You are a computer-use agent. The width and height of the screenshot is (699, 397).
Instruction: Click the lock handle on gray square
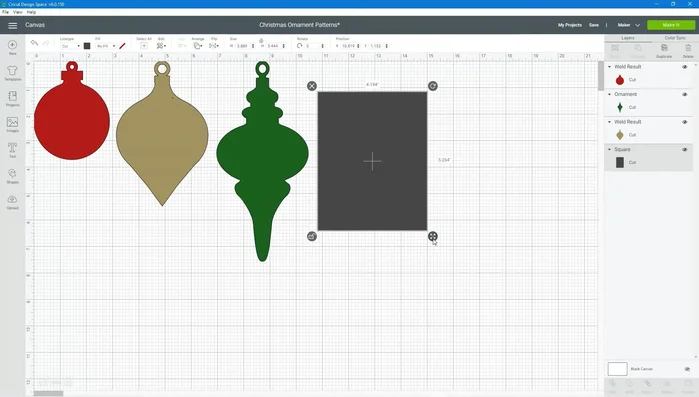[x=312, y=236]
